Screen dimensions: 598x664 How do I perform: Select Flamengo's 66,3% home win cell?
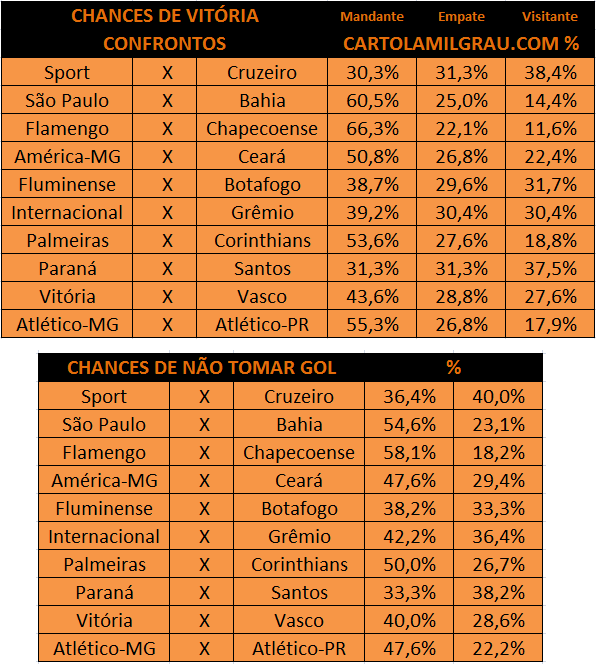(x=372, y=128)
